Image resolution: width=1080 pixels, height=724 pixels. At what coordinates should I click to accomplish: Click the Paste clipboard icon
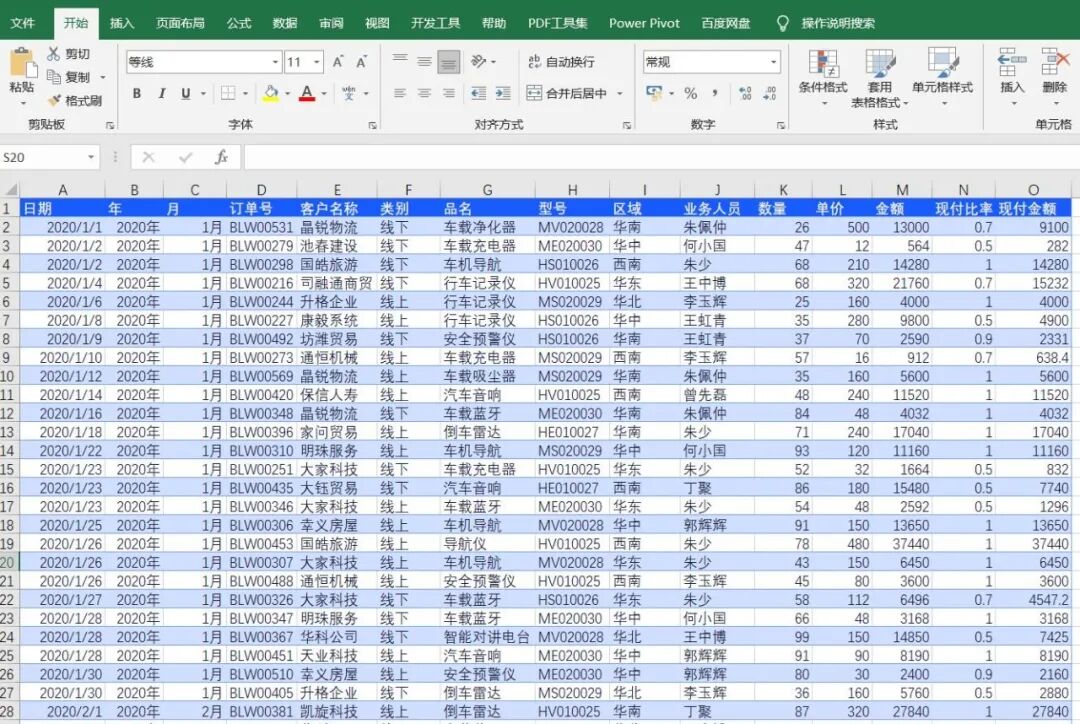(22, 63)
